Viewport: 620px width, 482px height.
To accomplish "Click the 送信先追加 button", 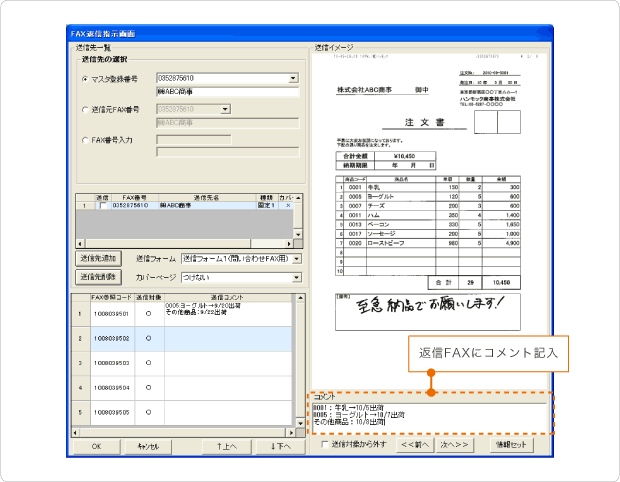I will pyautogui.click(x=98, y=259).
